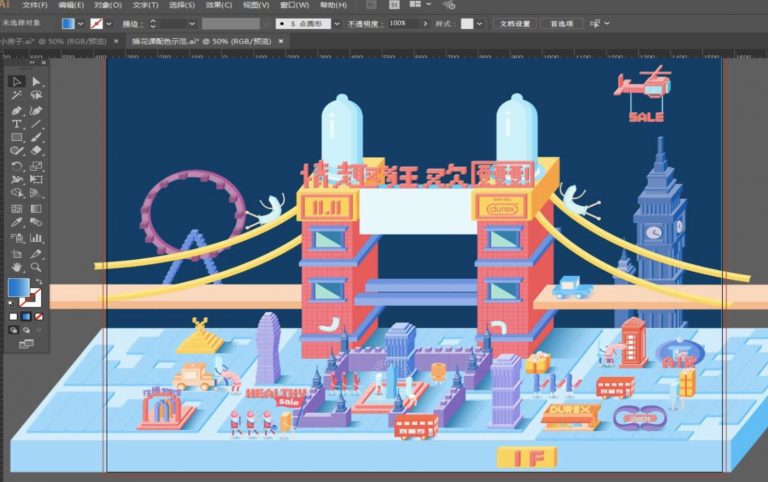Expand opacity slider arrow
This screenshot has width=768, height=482.
coord(425,24)
